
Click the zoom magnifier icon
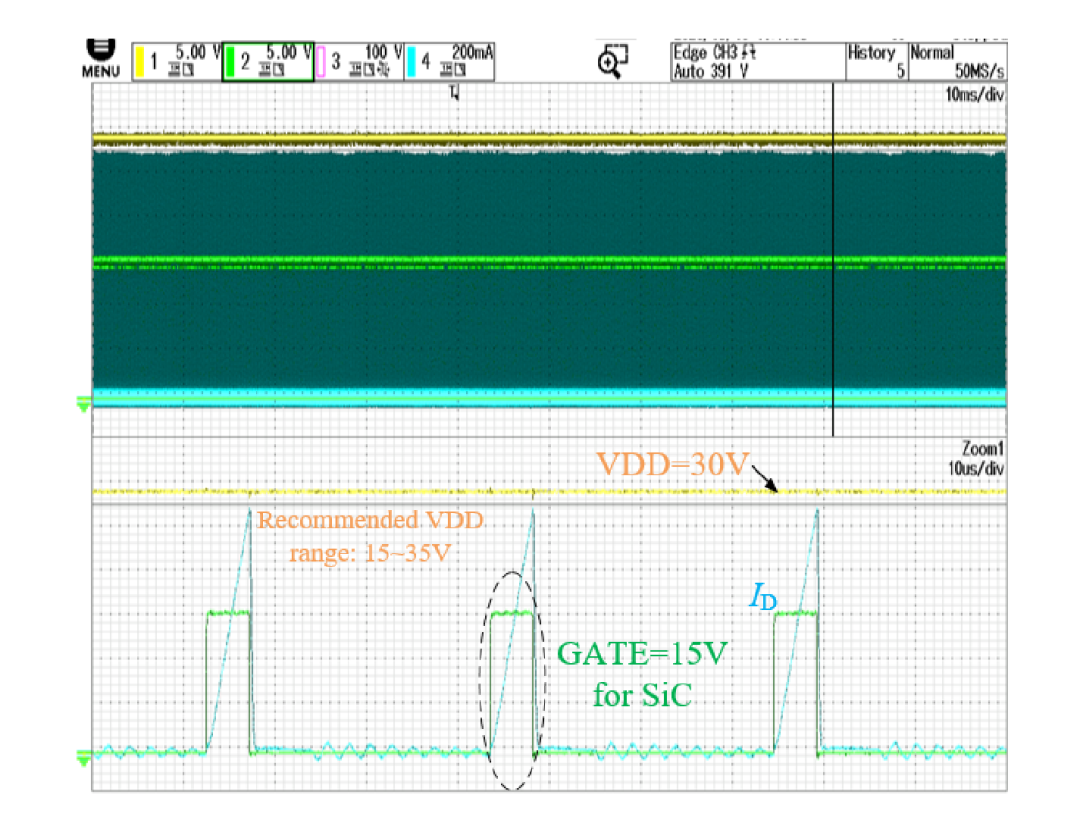tap(613, 61)
